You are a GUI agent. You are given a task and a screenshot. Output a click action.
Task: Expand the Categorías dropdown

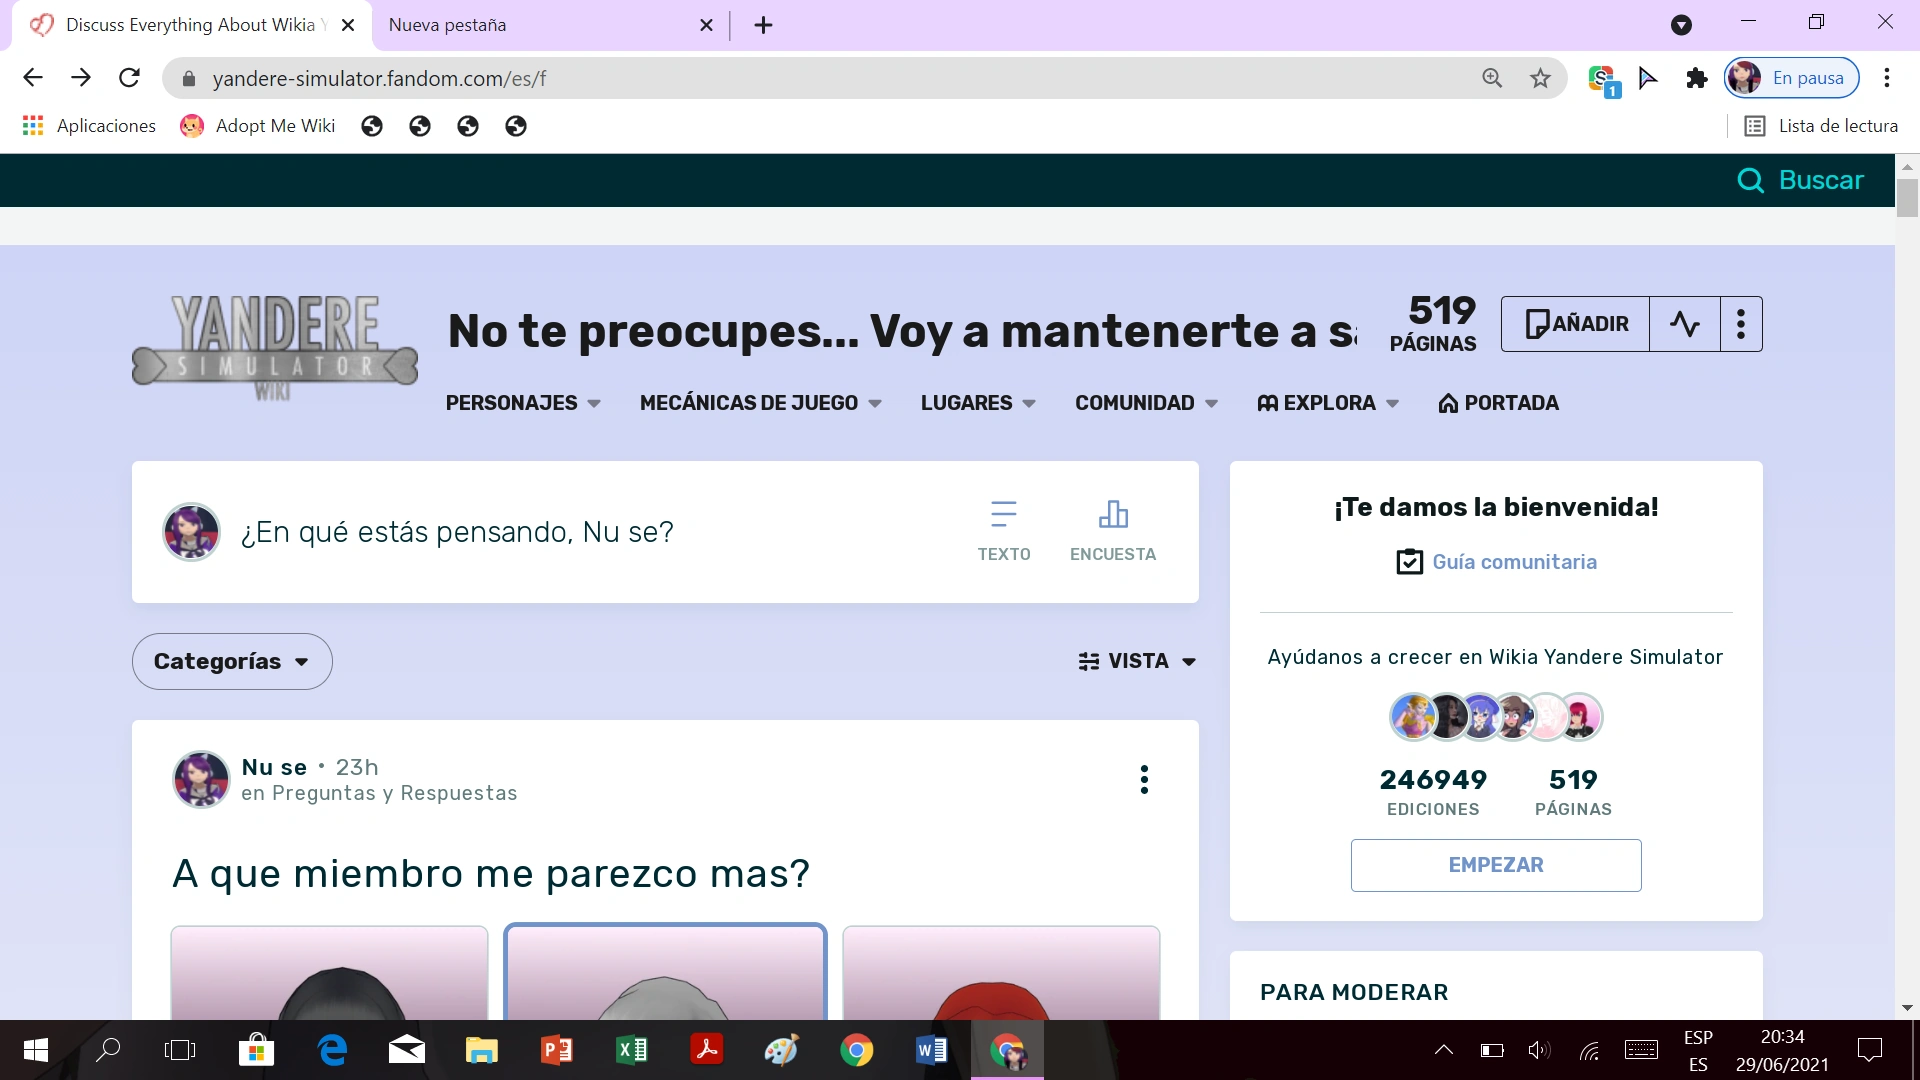click(x=231, y=661)
